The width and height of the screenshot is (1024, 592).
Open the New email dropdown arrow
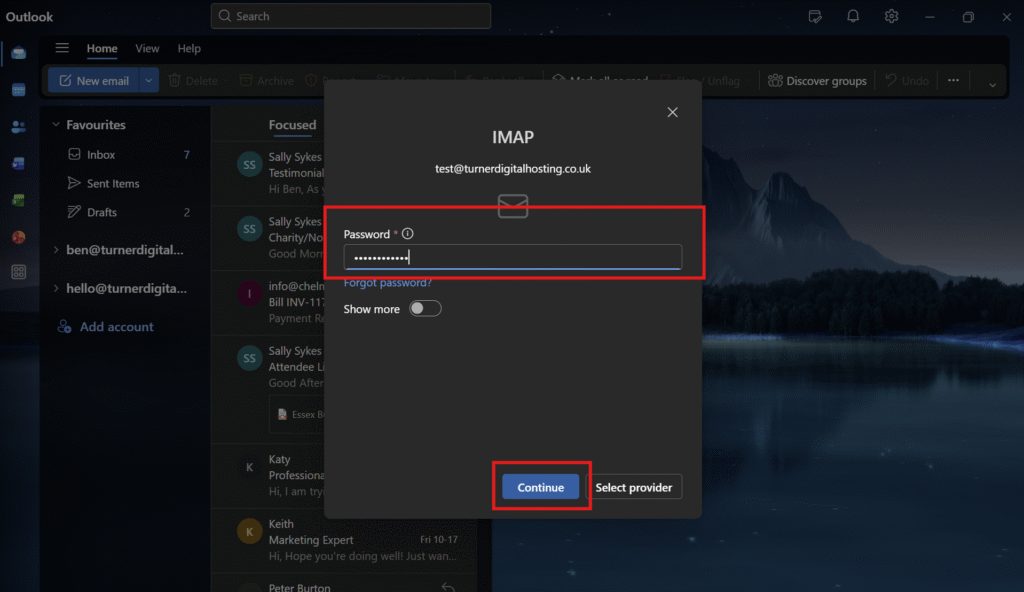click(149, 80)
